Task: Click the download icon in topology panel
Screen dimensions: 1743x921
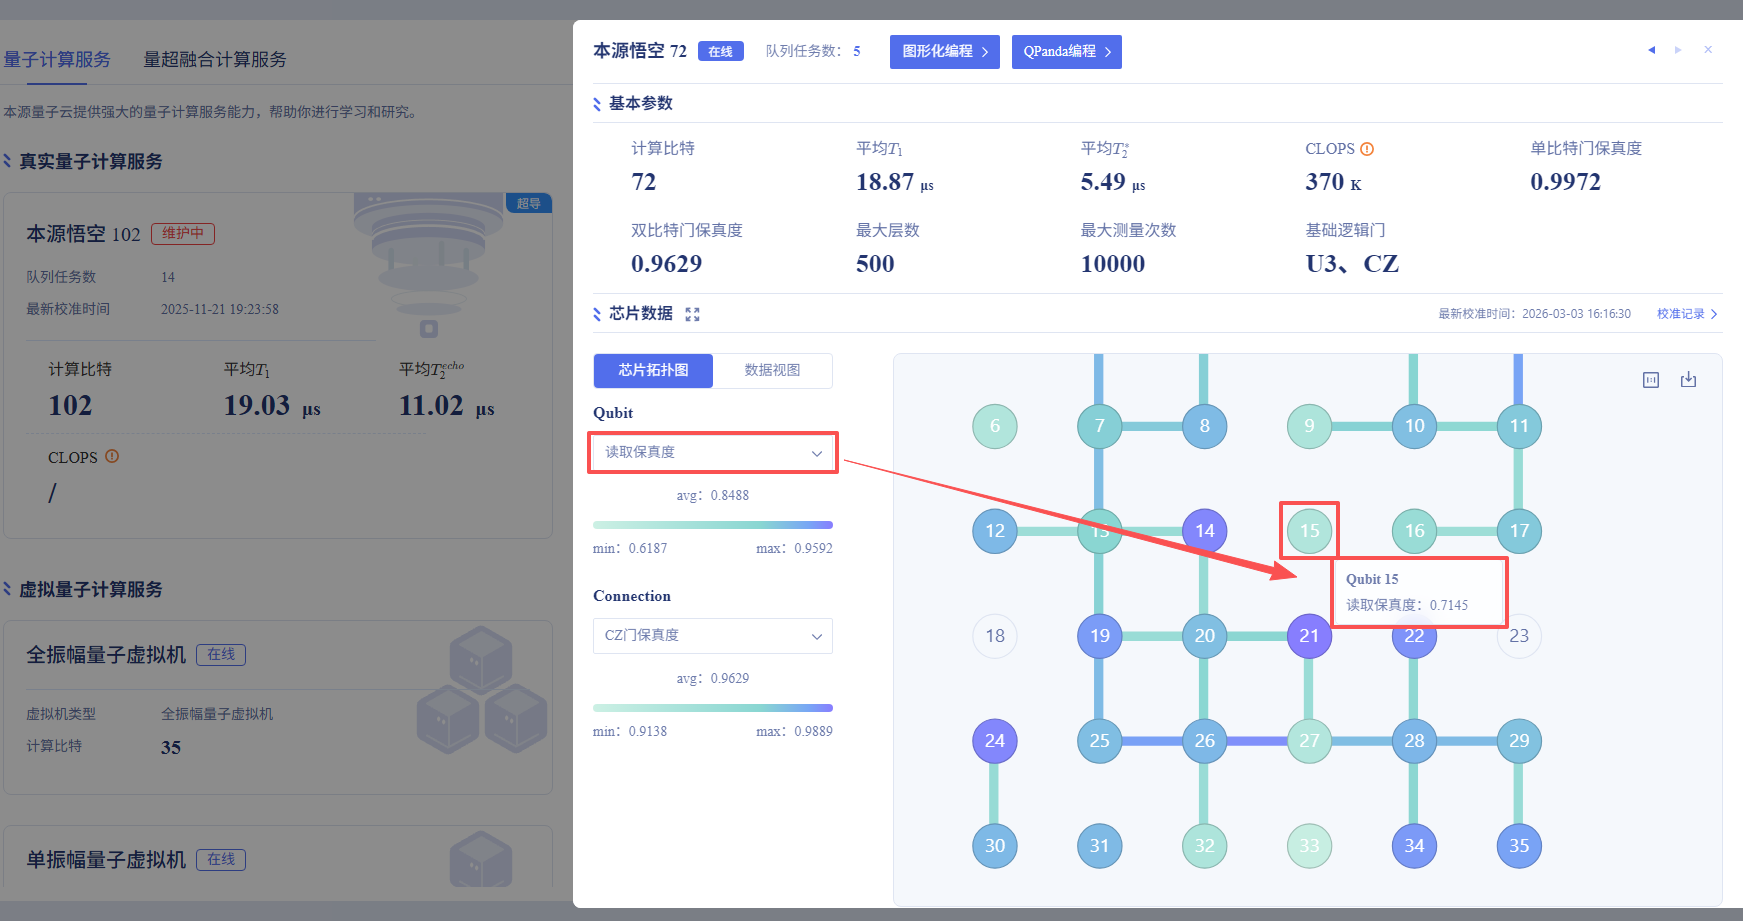Action: 1688,380
